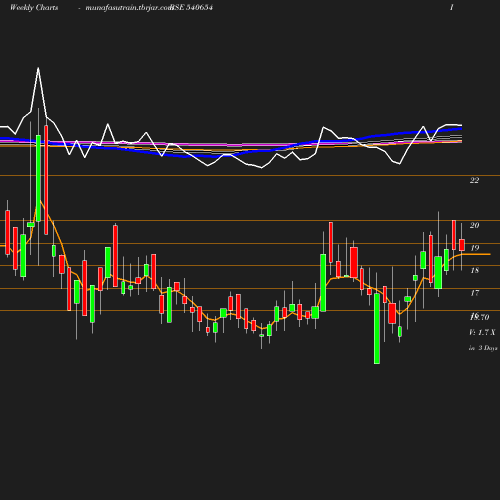Click the long green candlestick at the lowest price

(377, 328)
